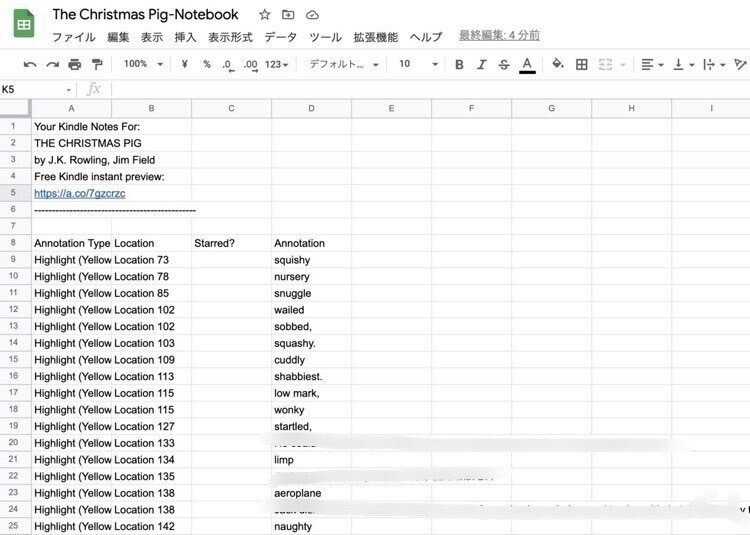The image size is (750, 535).
Task: Open the zoom 100% dropdown
Action: click(x=143, y=64)
